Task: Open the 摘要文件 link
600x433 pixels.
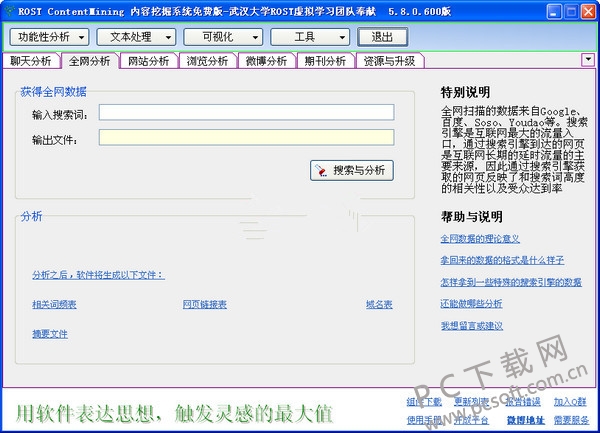Action: pyautogui.click(x=50, y=334)
